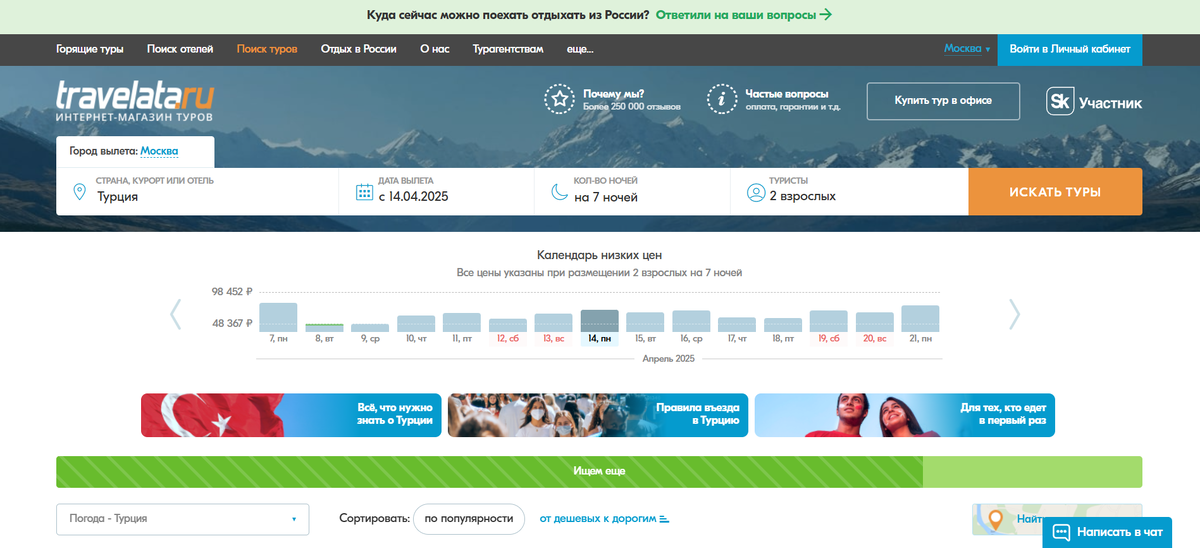This screenshot has height=548, width=1200.
Task: Click the destination field with Турция
Action: (198, 191)
